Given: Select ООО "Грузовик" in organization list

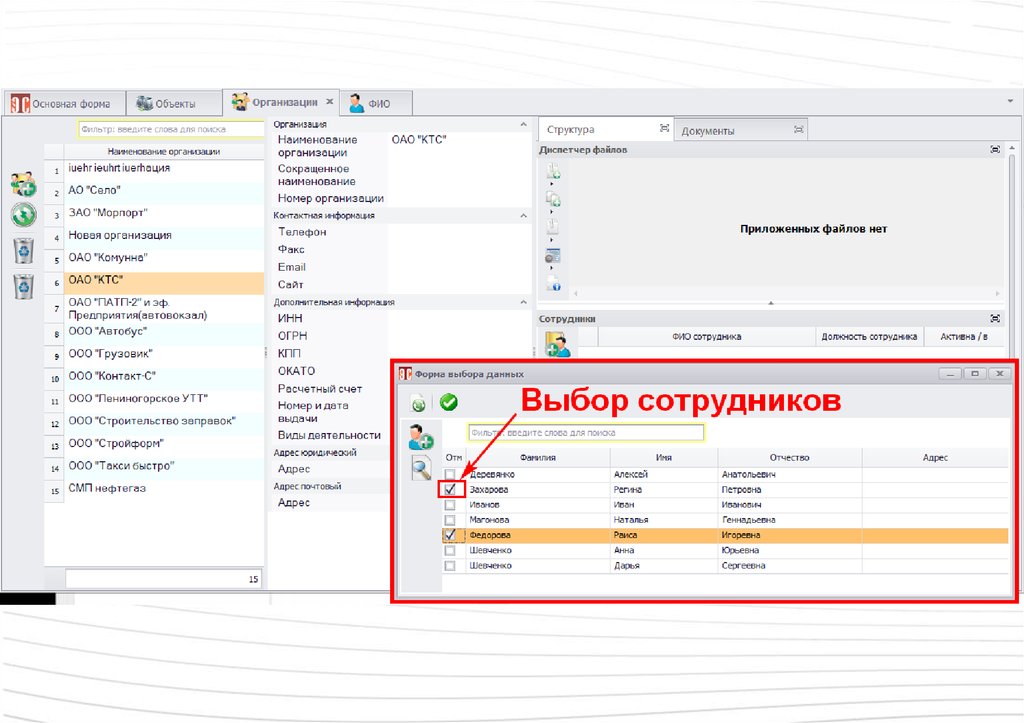Looking at the screenshot, I should coord(110,354).
